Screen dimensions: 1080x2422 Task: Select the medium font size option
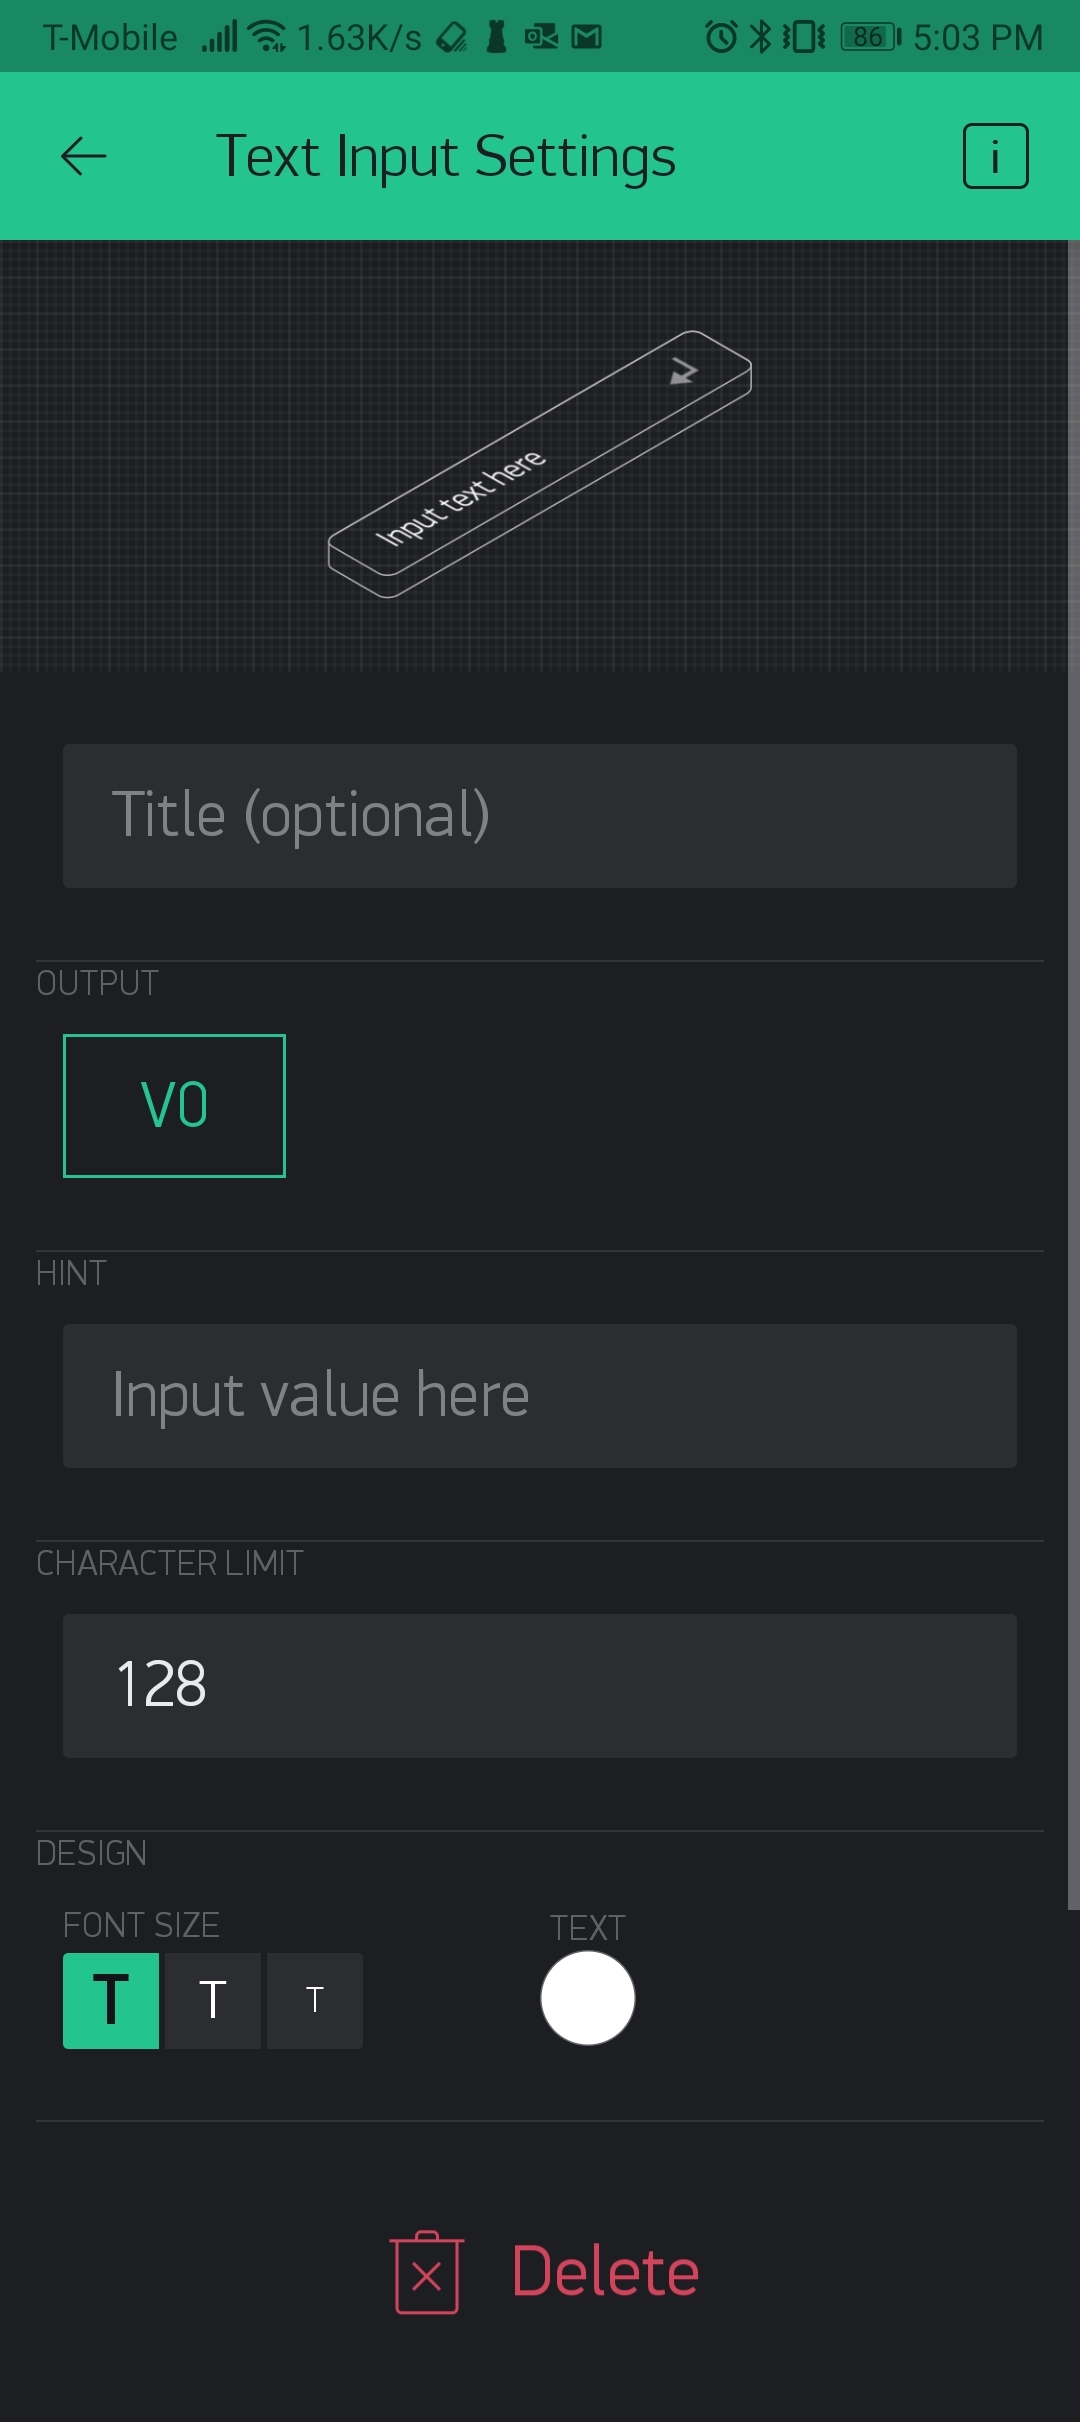pyautogui.click(x=213, y=2000)
